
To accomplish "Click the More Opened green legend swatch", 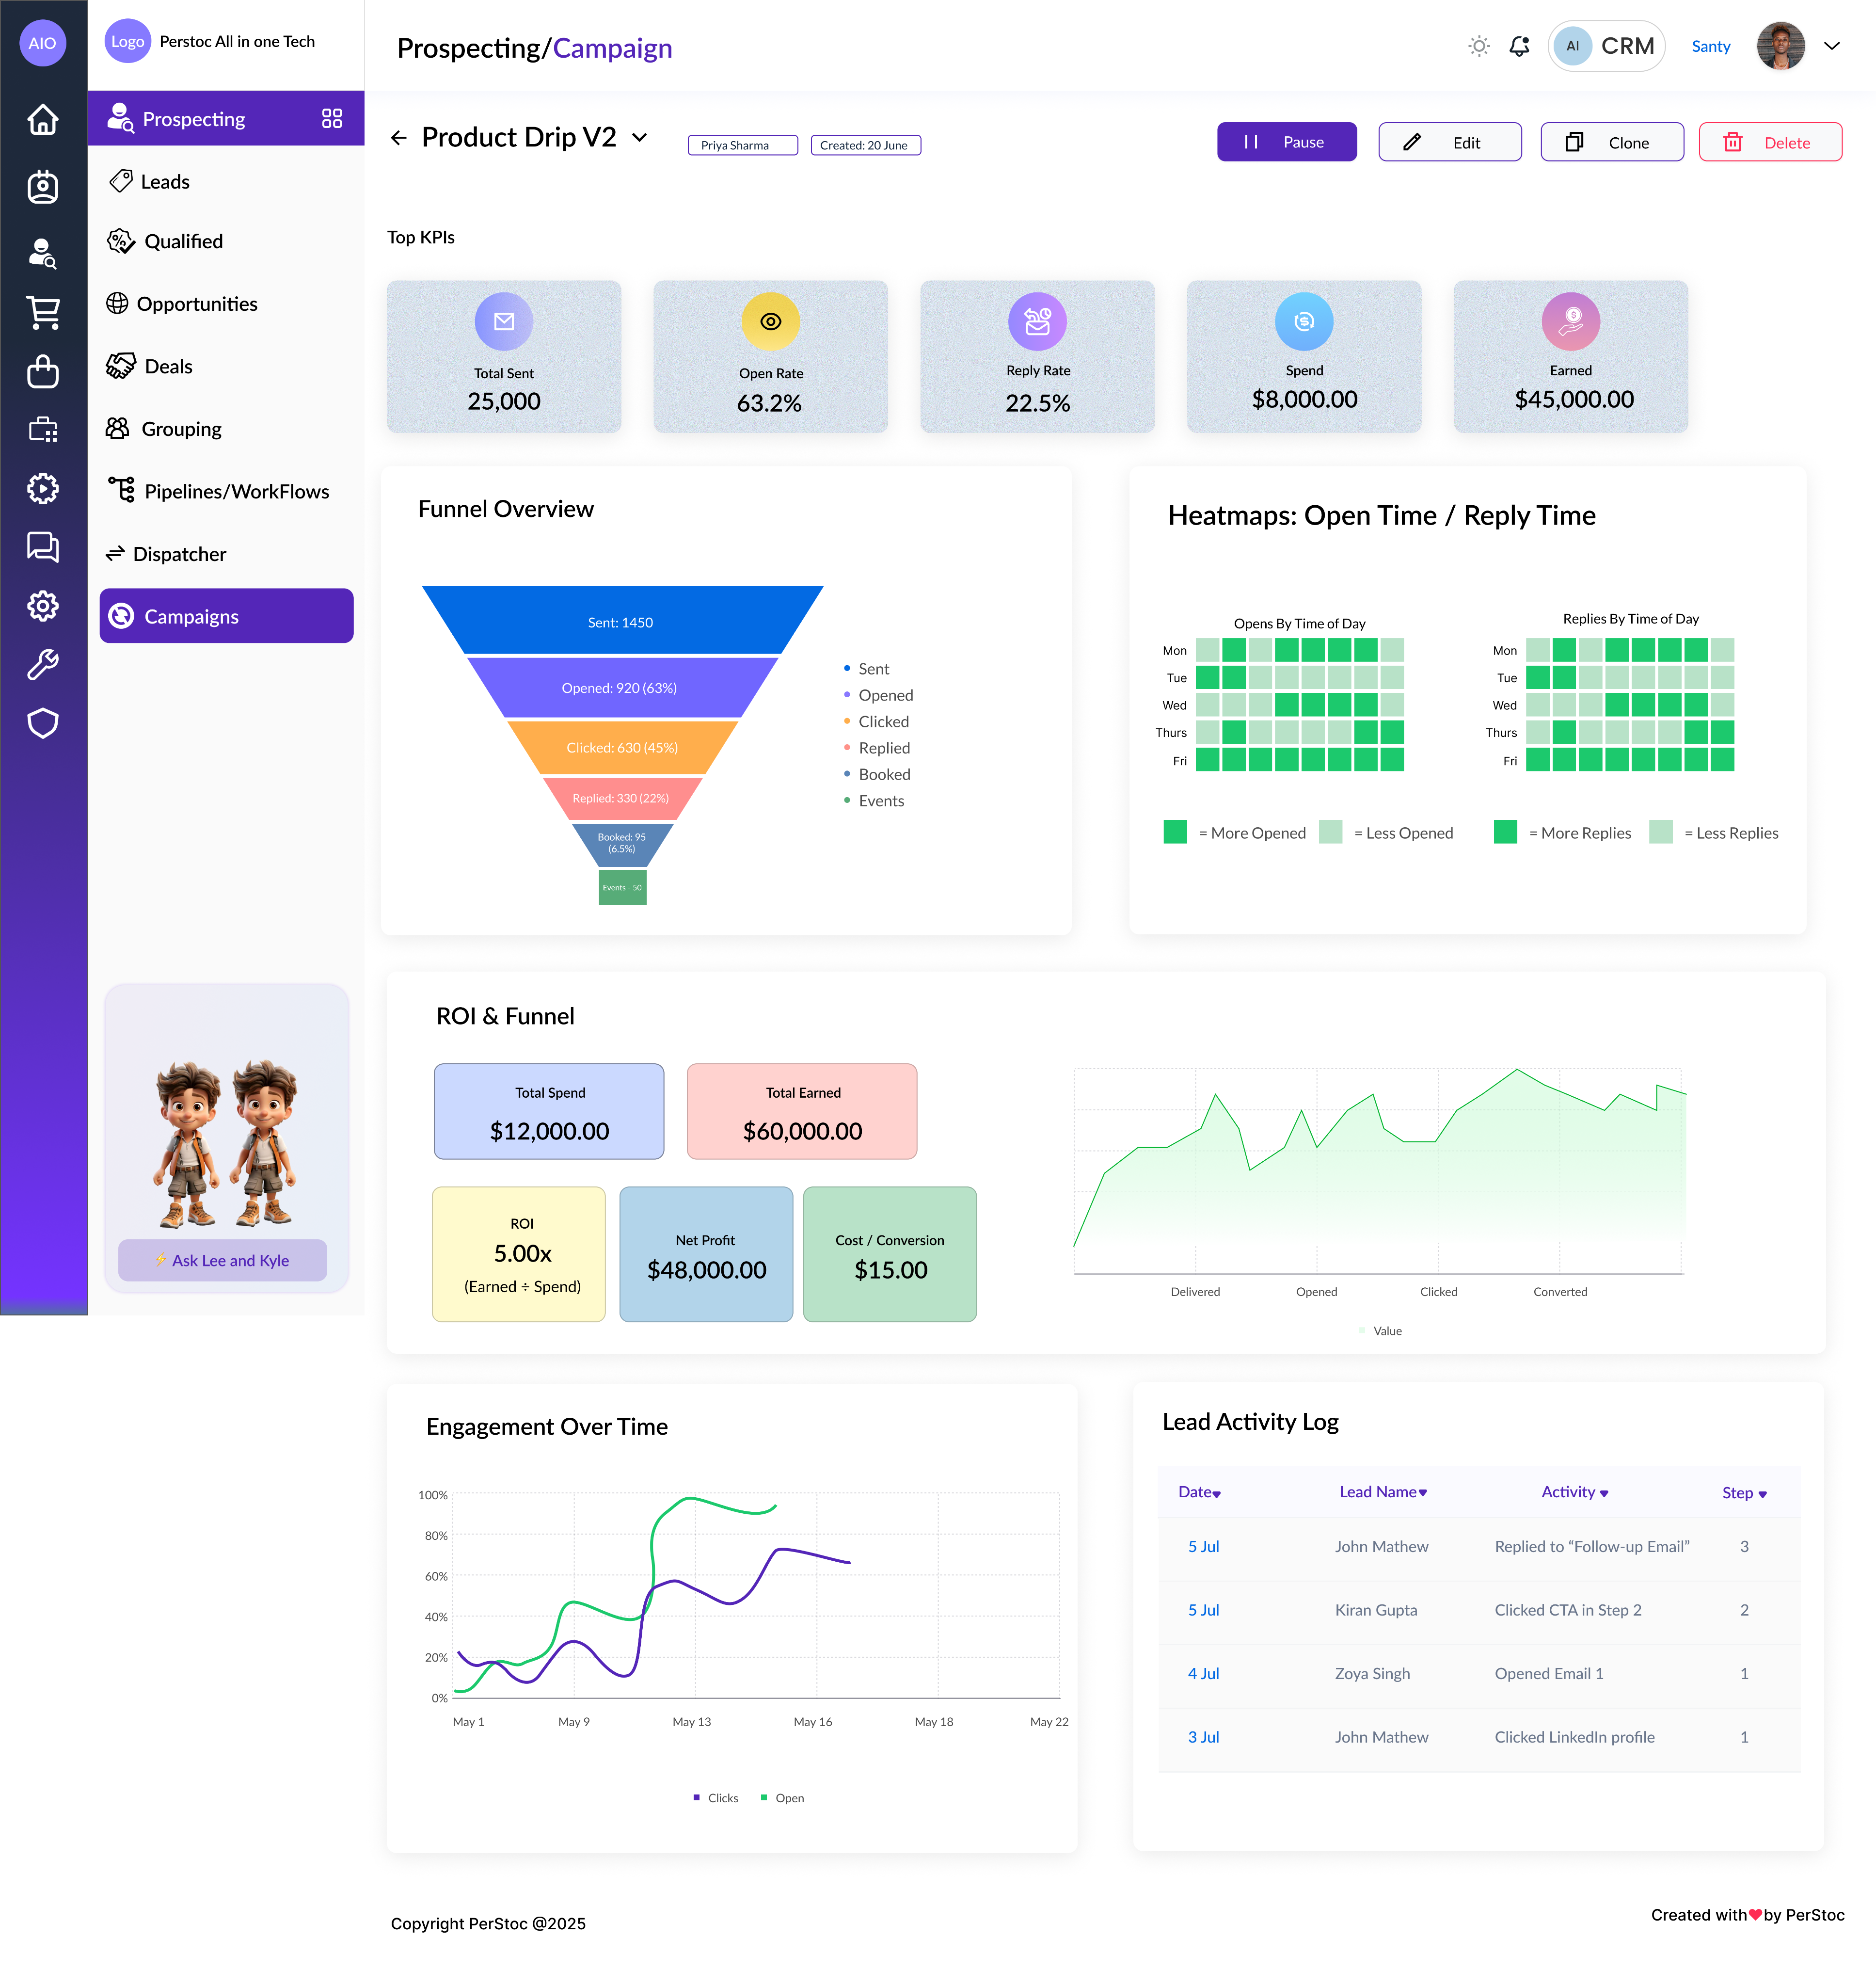I will click(1175, 832).
